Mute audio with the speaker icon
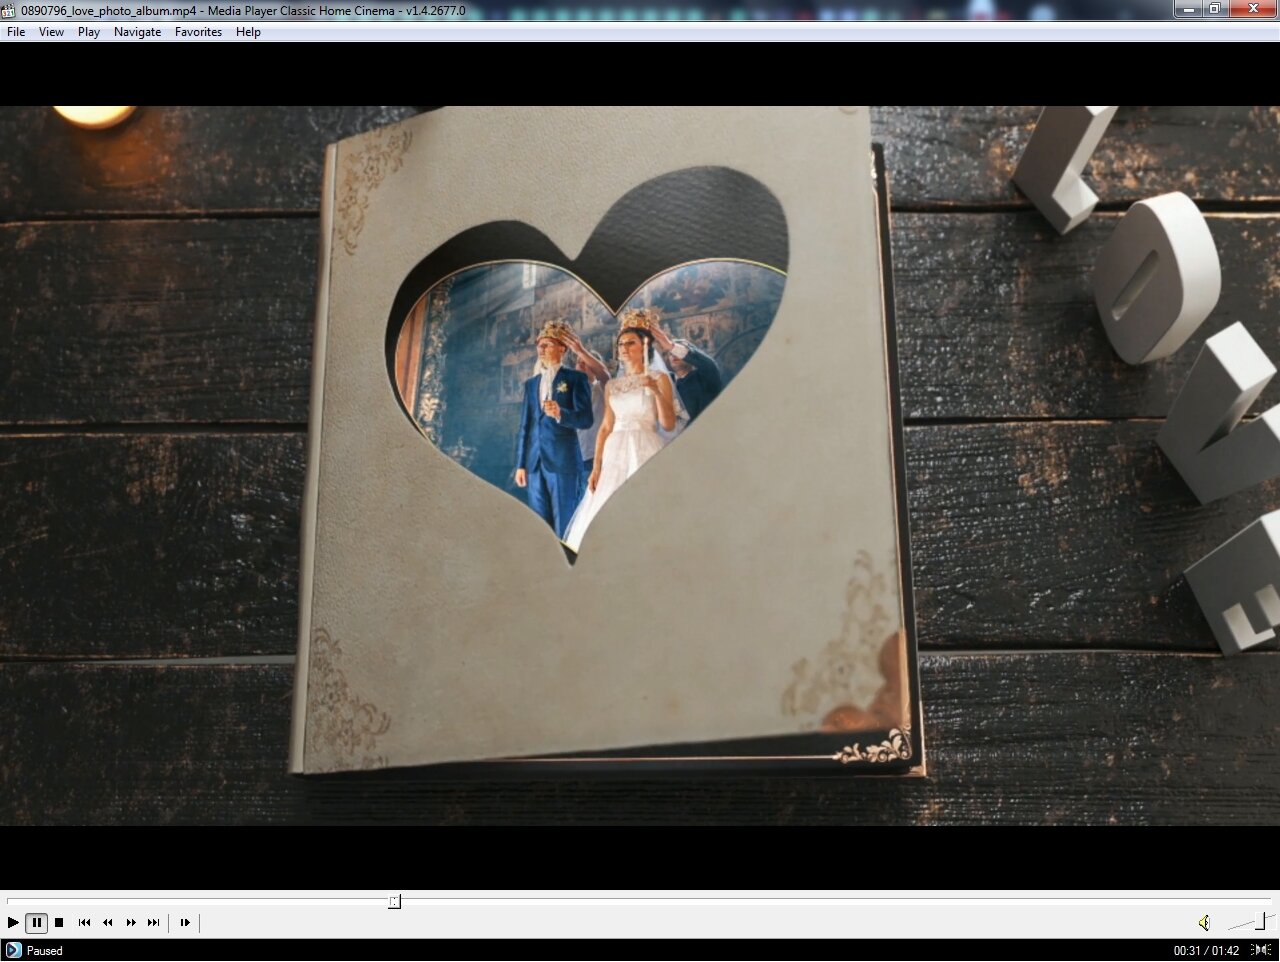Viewport: 1280px width, 962px height. click(x=1204, y=923)
